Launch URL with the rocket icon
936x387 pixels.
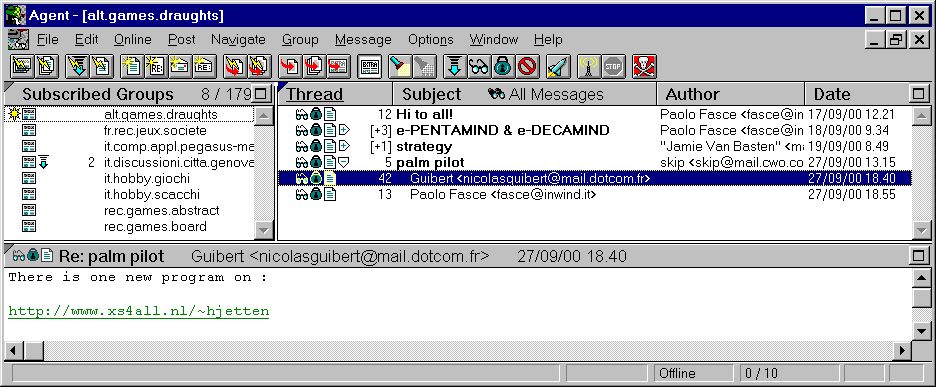558,66
